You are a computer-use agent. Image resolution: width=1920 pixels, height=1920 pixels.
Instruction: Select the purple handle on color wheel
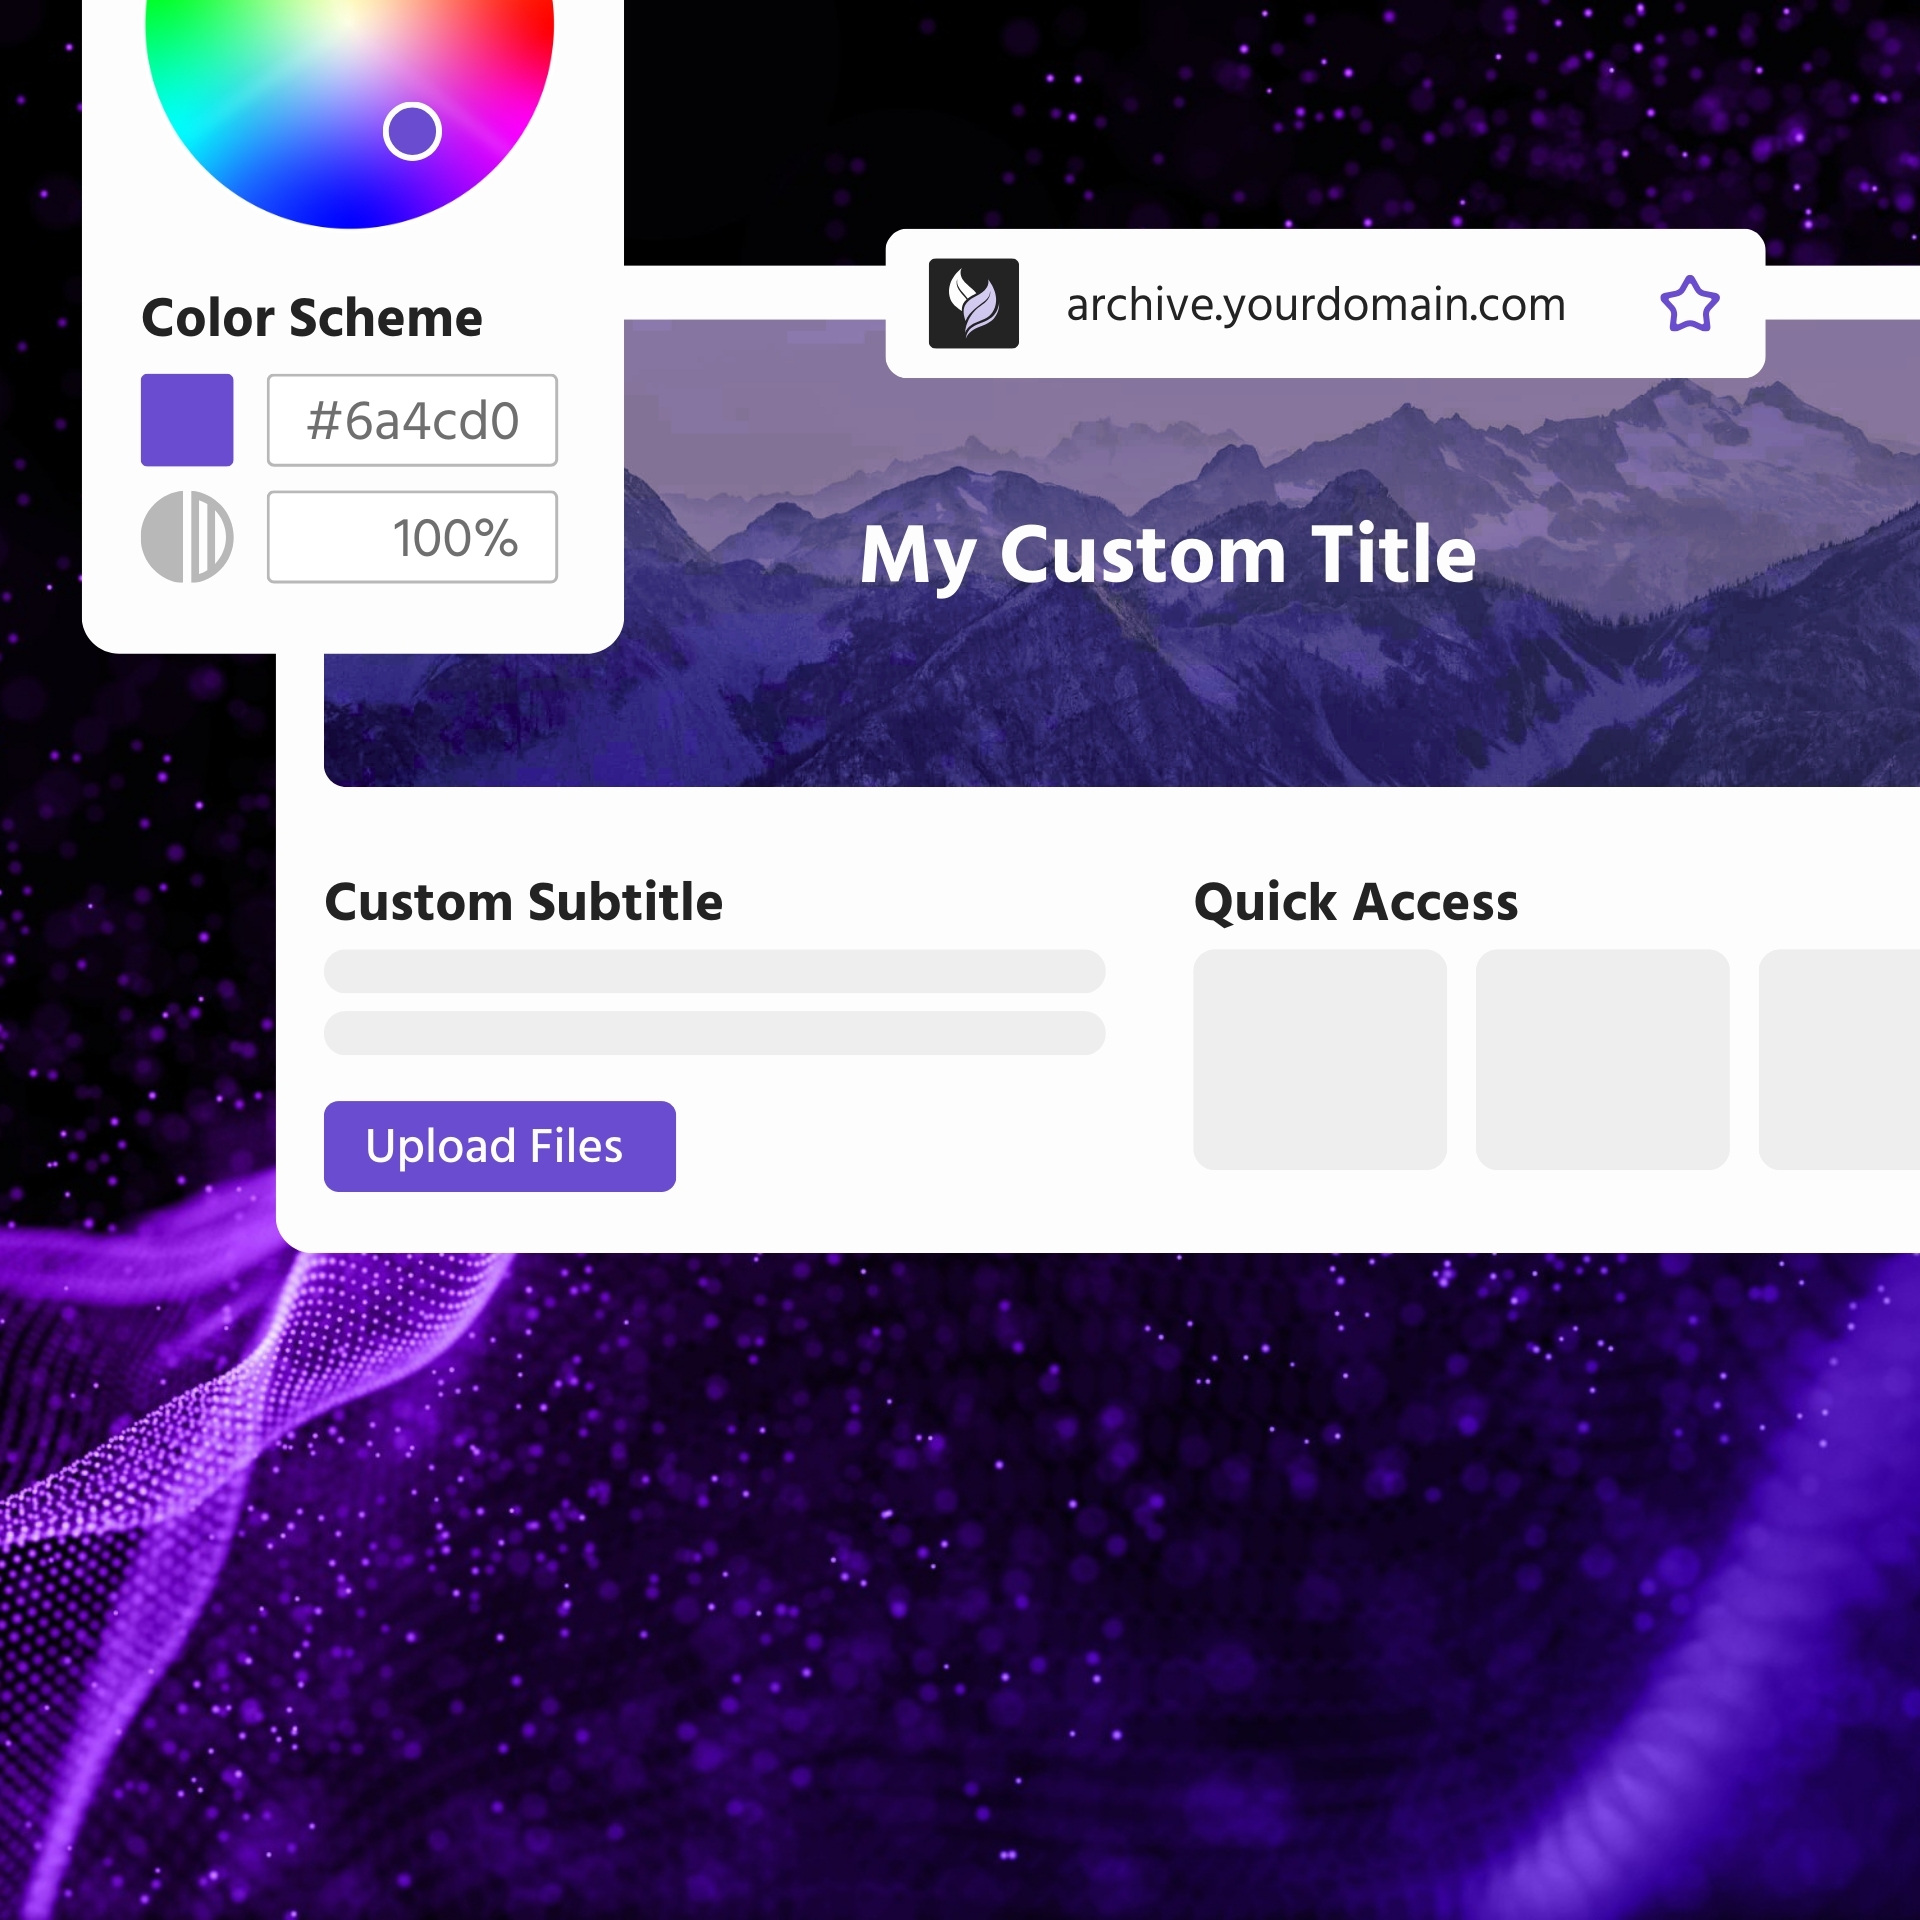pyautogui.click(x=412, y=131)
